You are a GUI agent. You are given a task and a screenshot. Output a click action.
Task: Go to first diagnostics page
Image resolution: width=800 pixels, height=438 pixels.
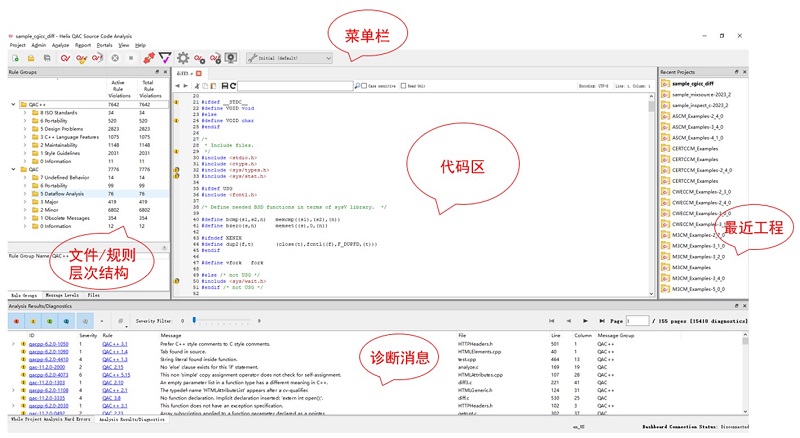tap(552, 321)
